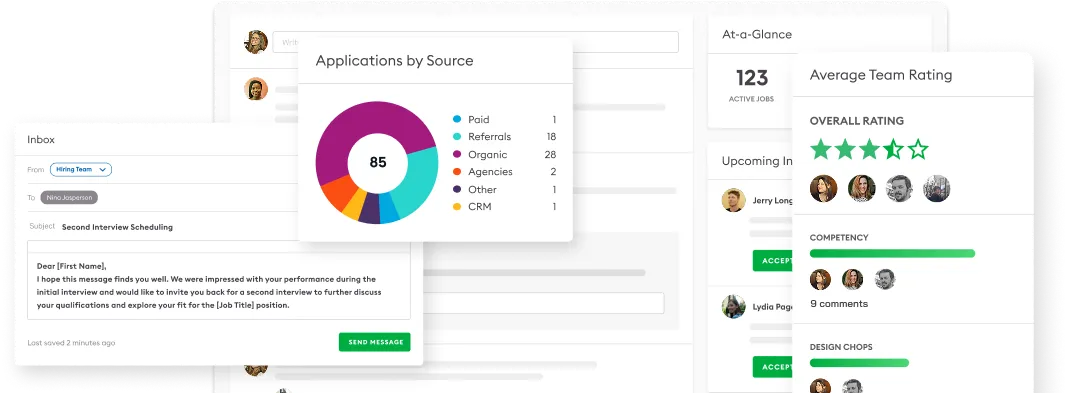Accept Jerry Long's interview

click(773, 261)
